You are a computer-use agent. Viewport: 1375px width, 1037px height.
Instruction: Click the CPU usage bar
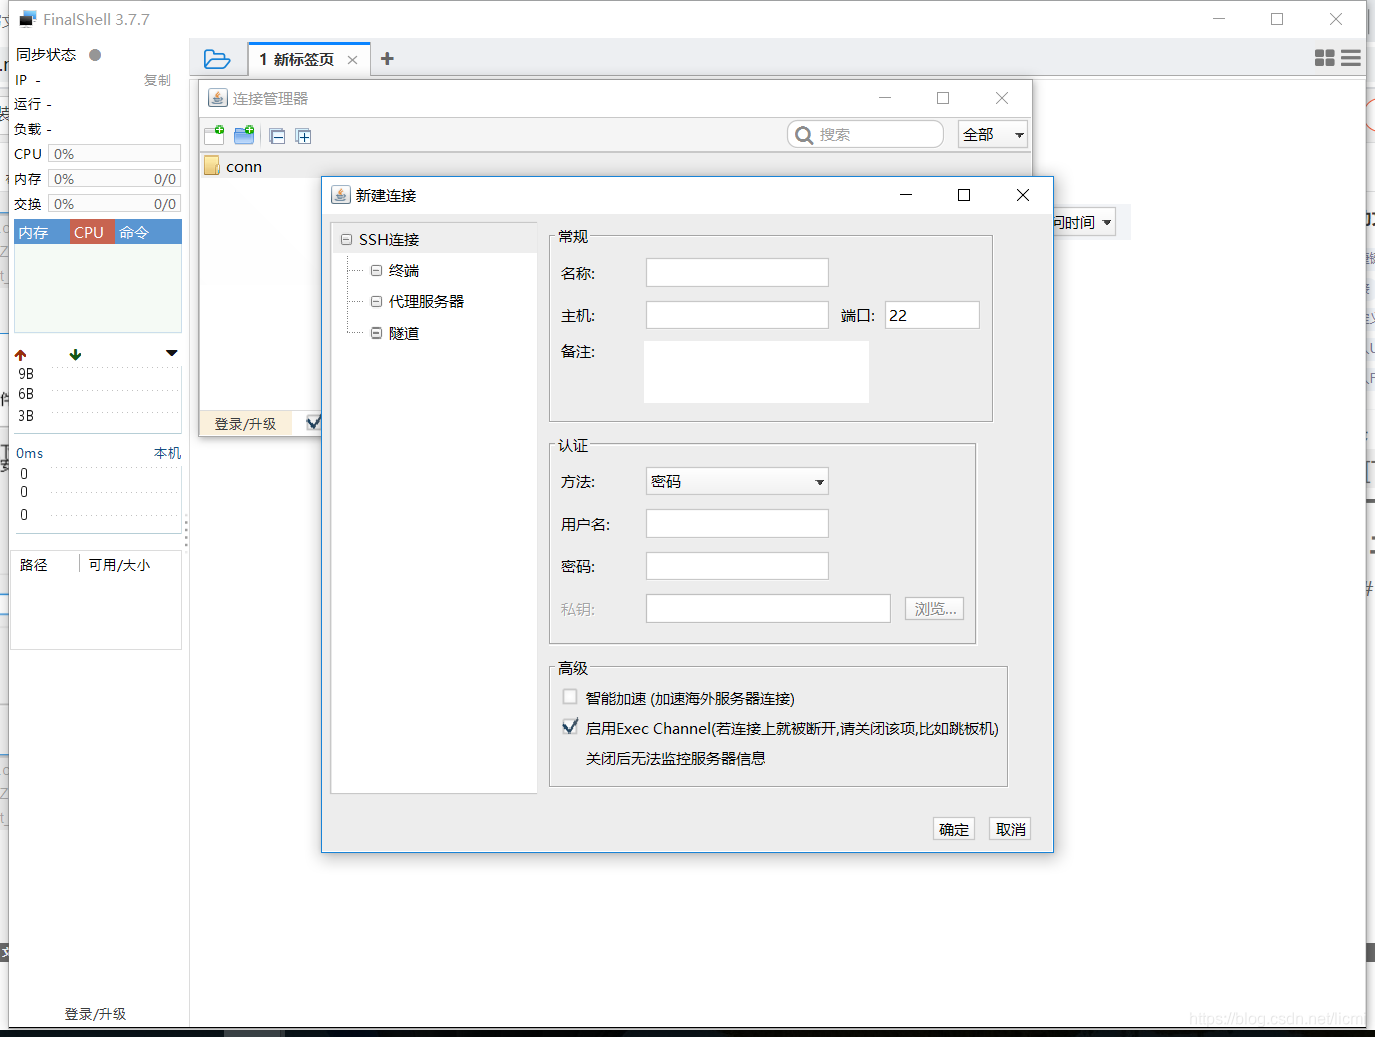pos(115,154)
